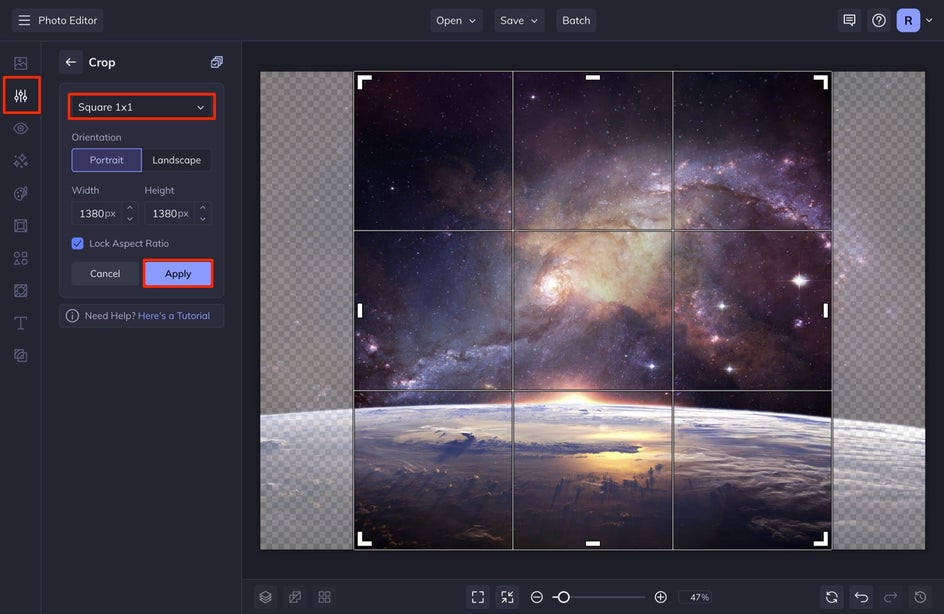Screen dimensions: 944x614
Task: Open the help question mark icon
Action: 879,20
